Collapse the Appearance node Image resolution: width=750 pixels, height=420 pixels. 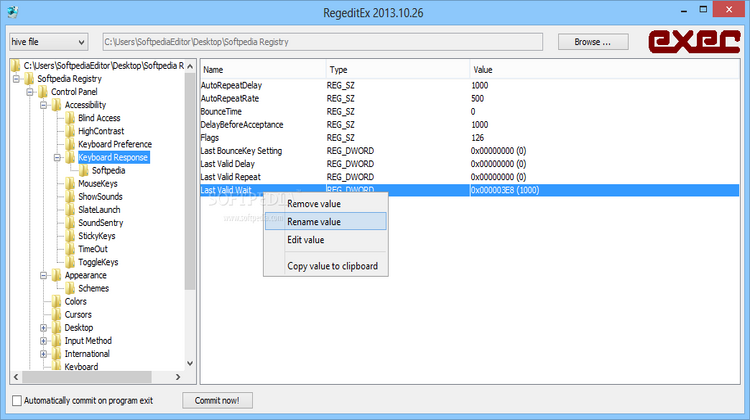tap(44, 276)
